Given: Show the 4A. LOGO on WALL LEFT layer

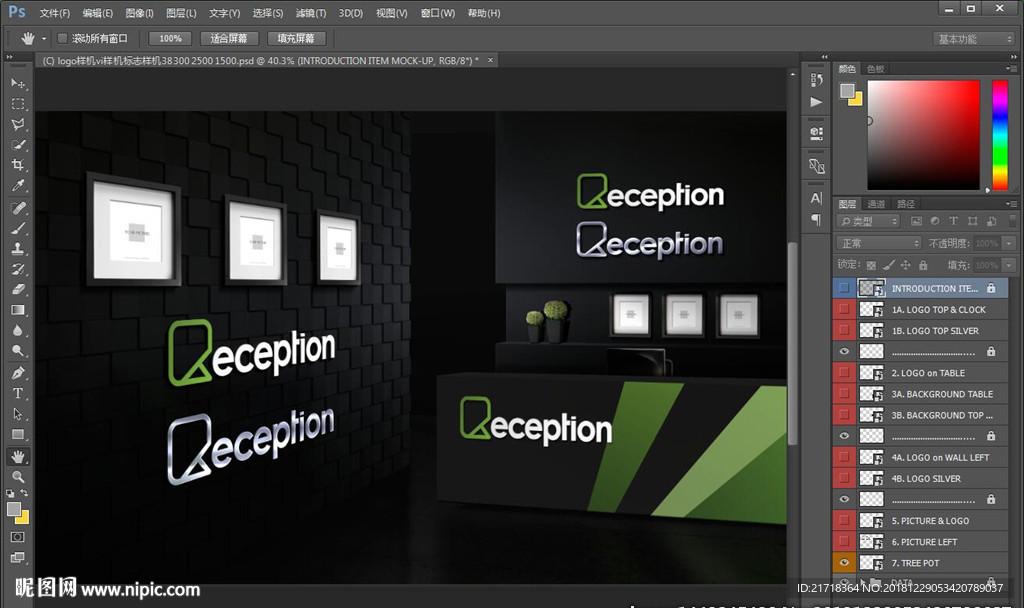Looking at the screenshot, I should tap(844, 457).
